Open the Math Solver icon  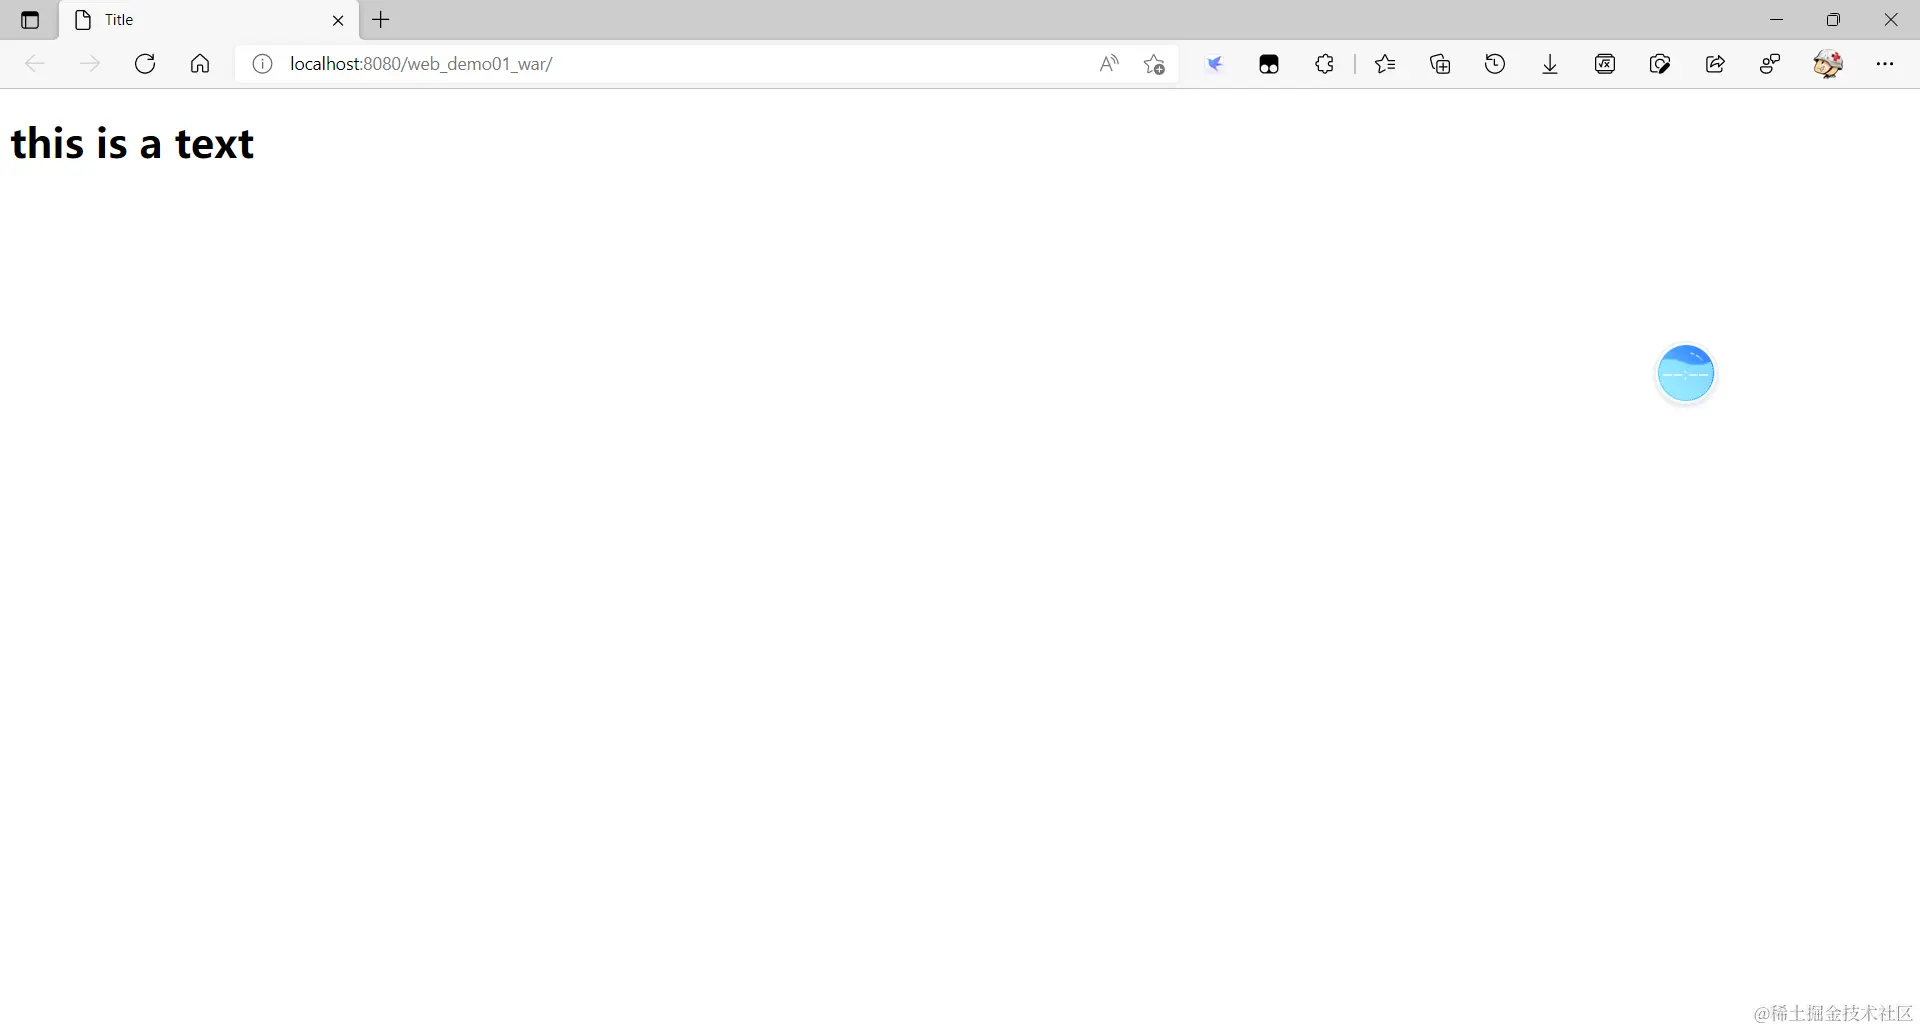click(1605, 64)
